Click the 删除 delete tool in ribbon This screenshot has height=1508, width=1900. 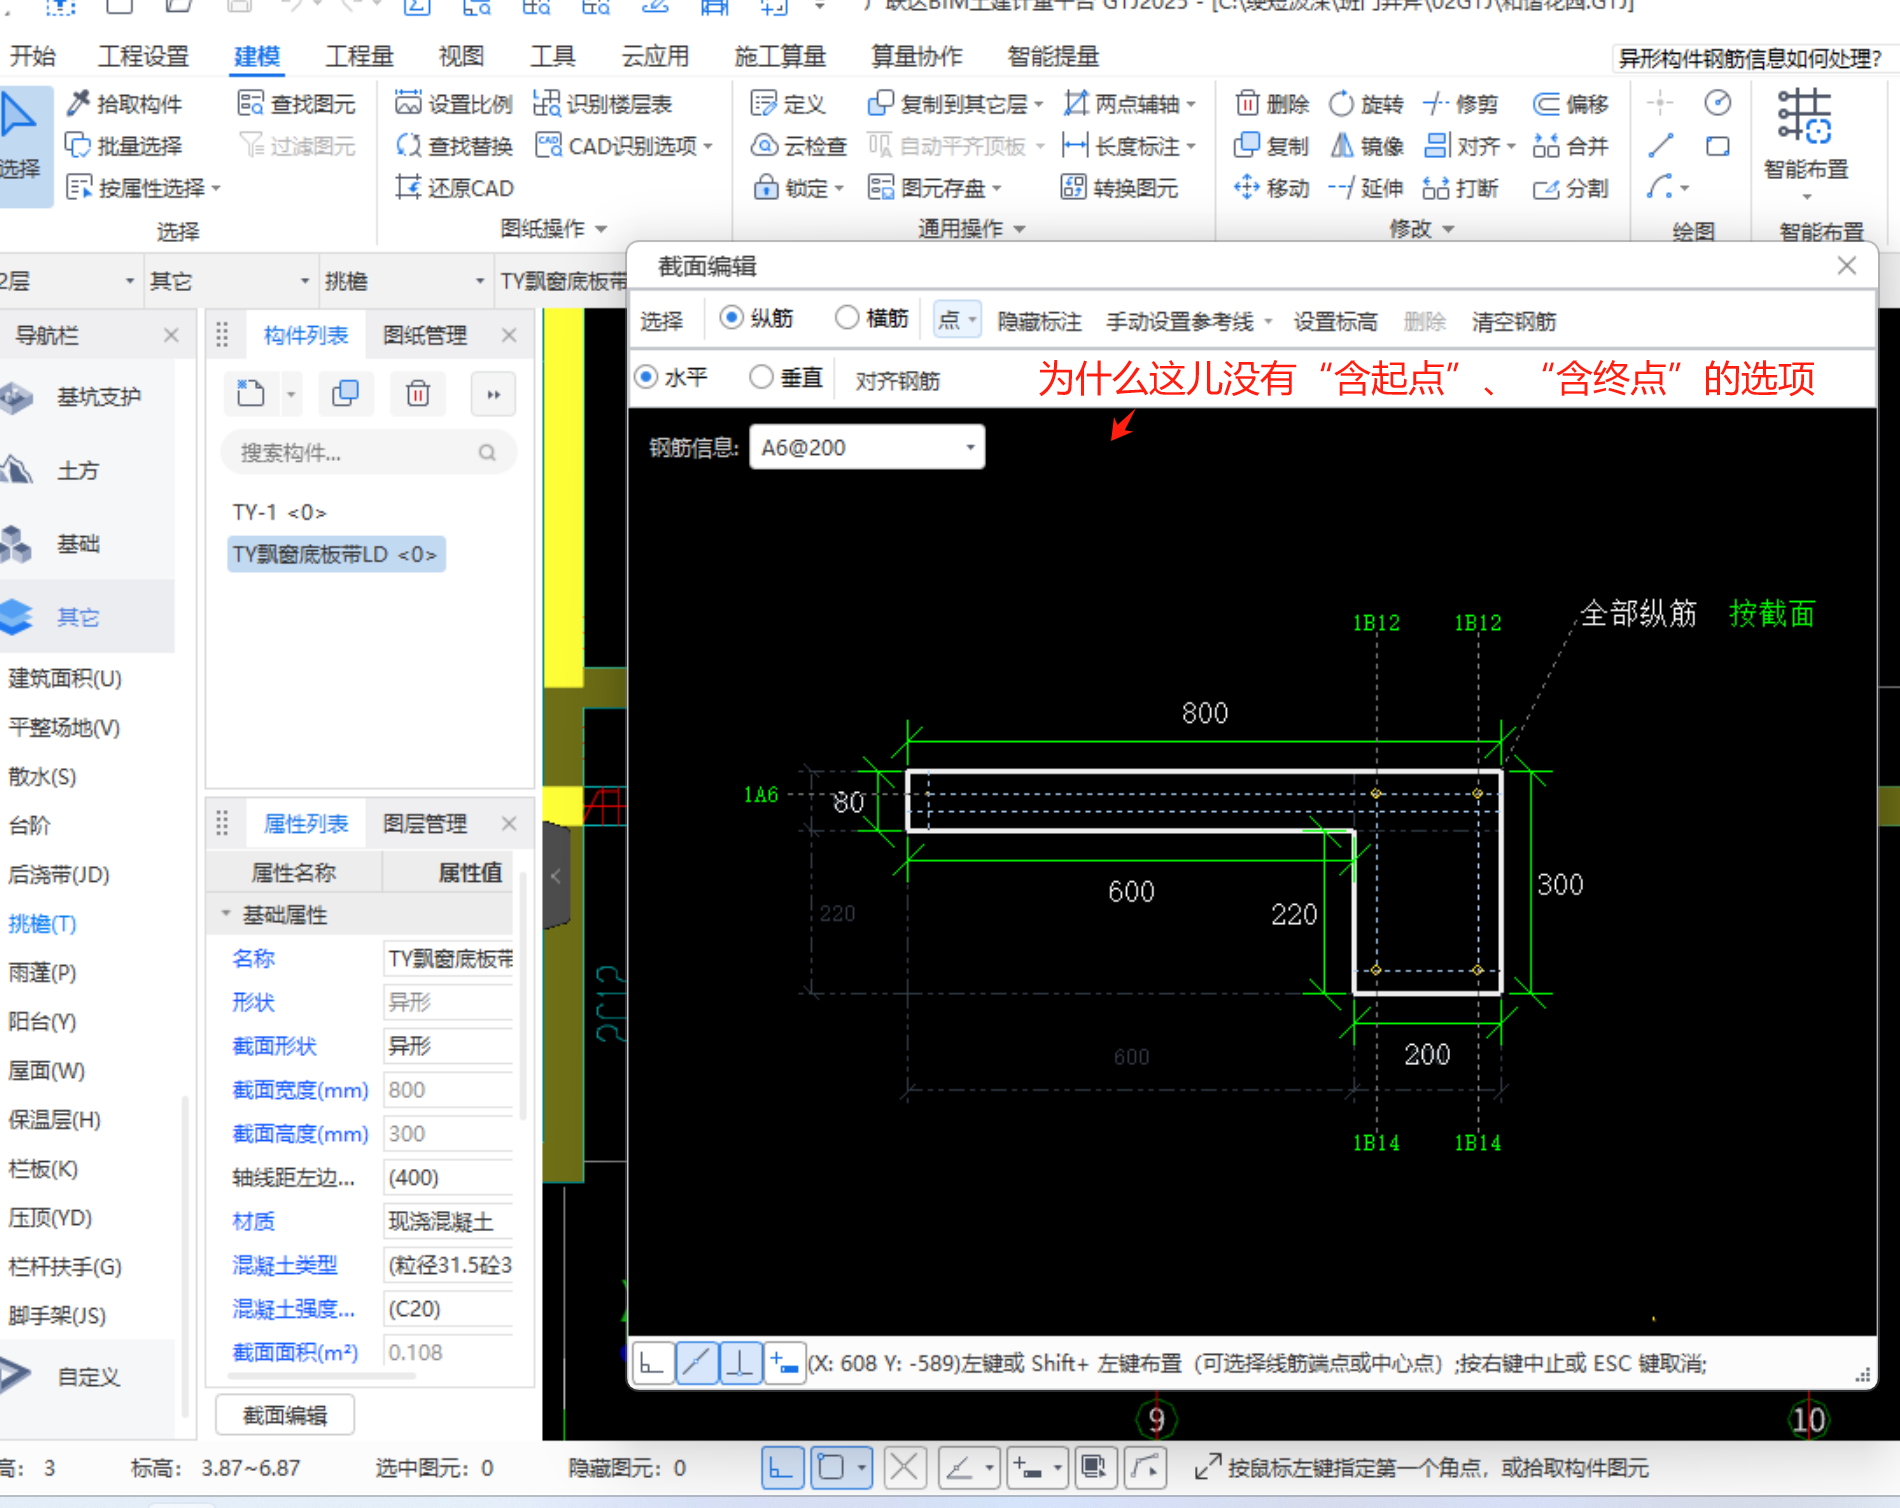1272,104
